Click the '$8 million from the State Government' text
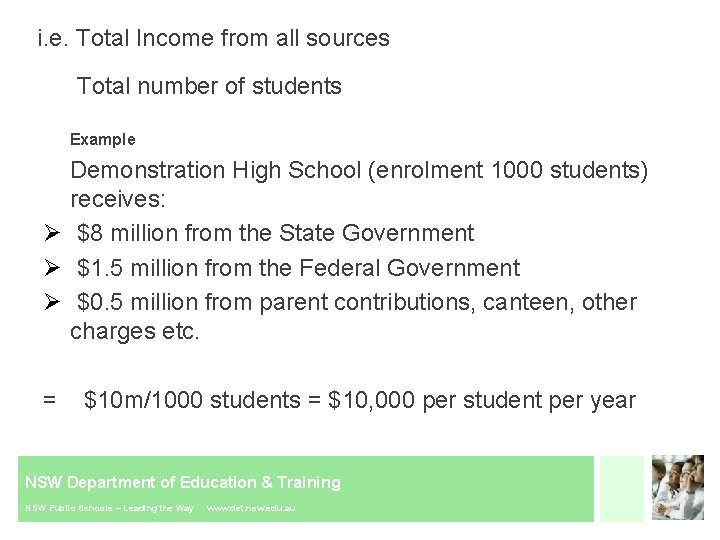This screenshot has height=540, width=720. click(276, 233)
